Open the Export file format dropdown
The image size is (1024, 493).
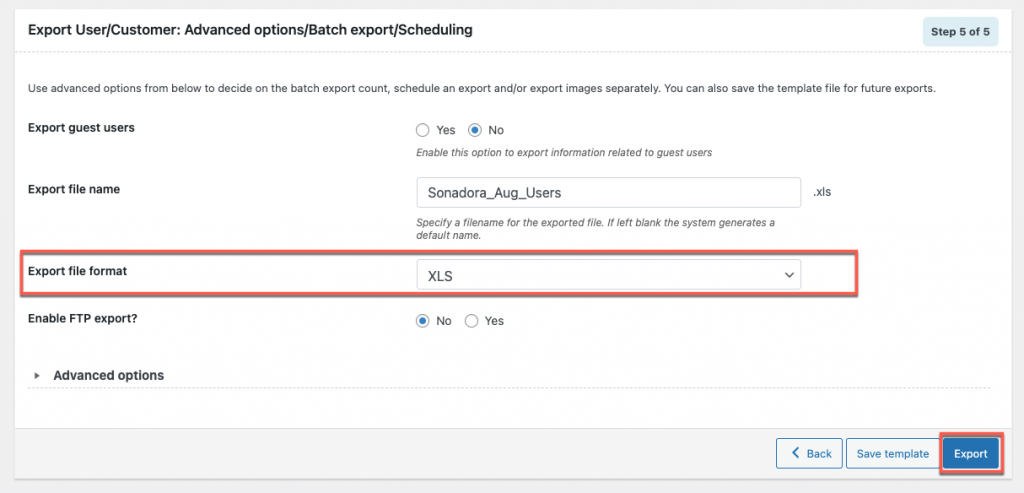tap(608, 275)
